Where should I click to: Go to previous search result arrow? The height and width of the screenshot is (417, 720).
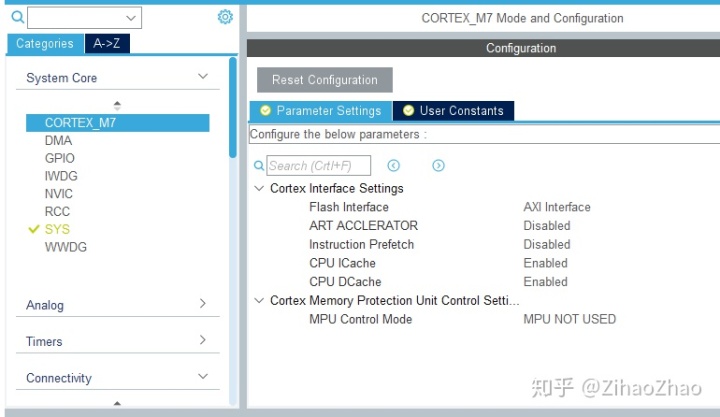pyautogui.click(x=394, y=165)
